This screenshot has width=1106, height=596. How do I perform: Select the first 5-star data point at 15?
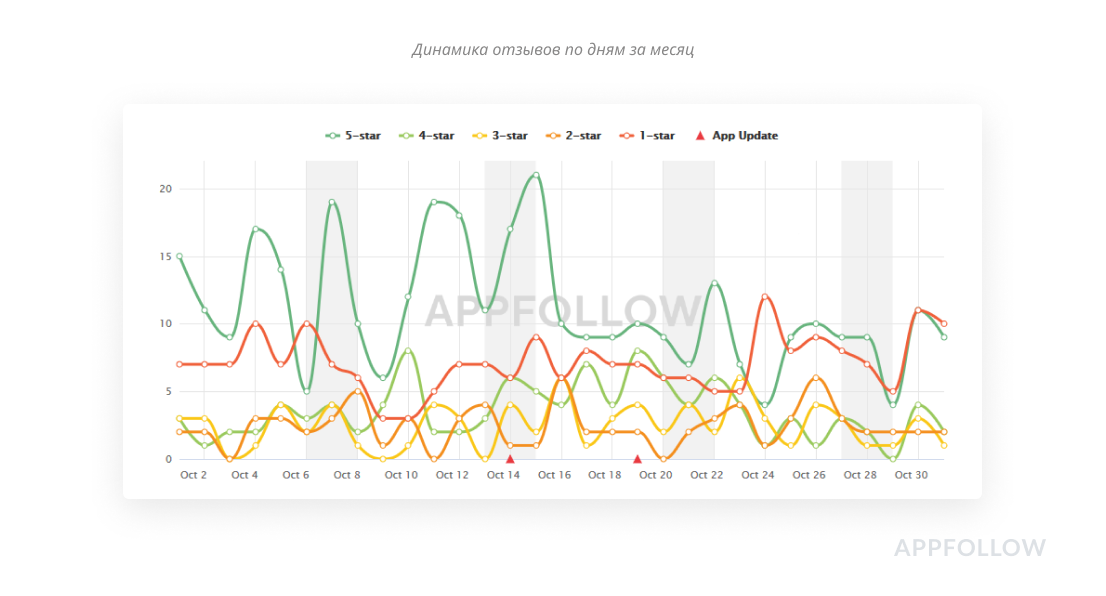[x=179, y=256]
